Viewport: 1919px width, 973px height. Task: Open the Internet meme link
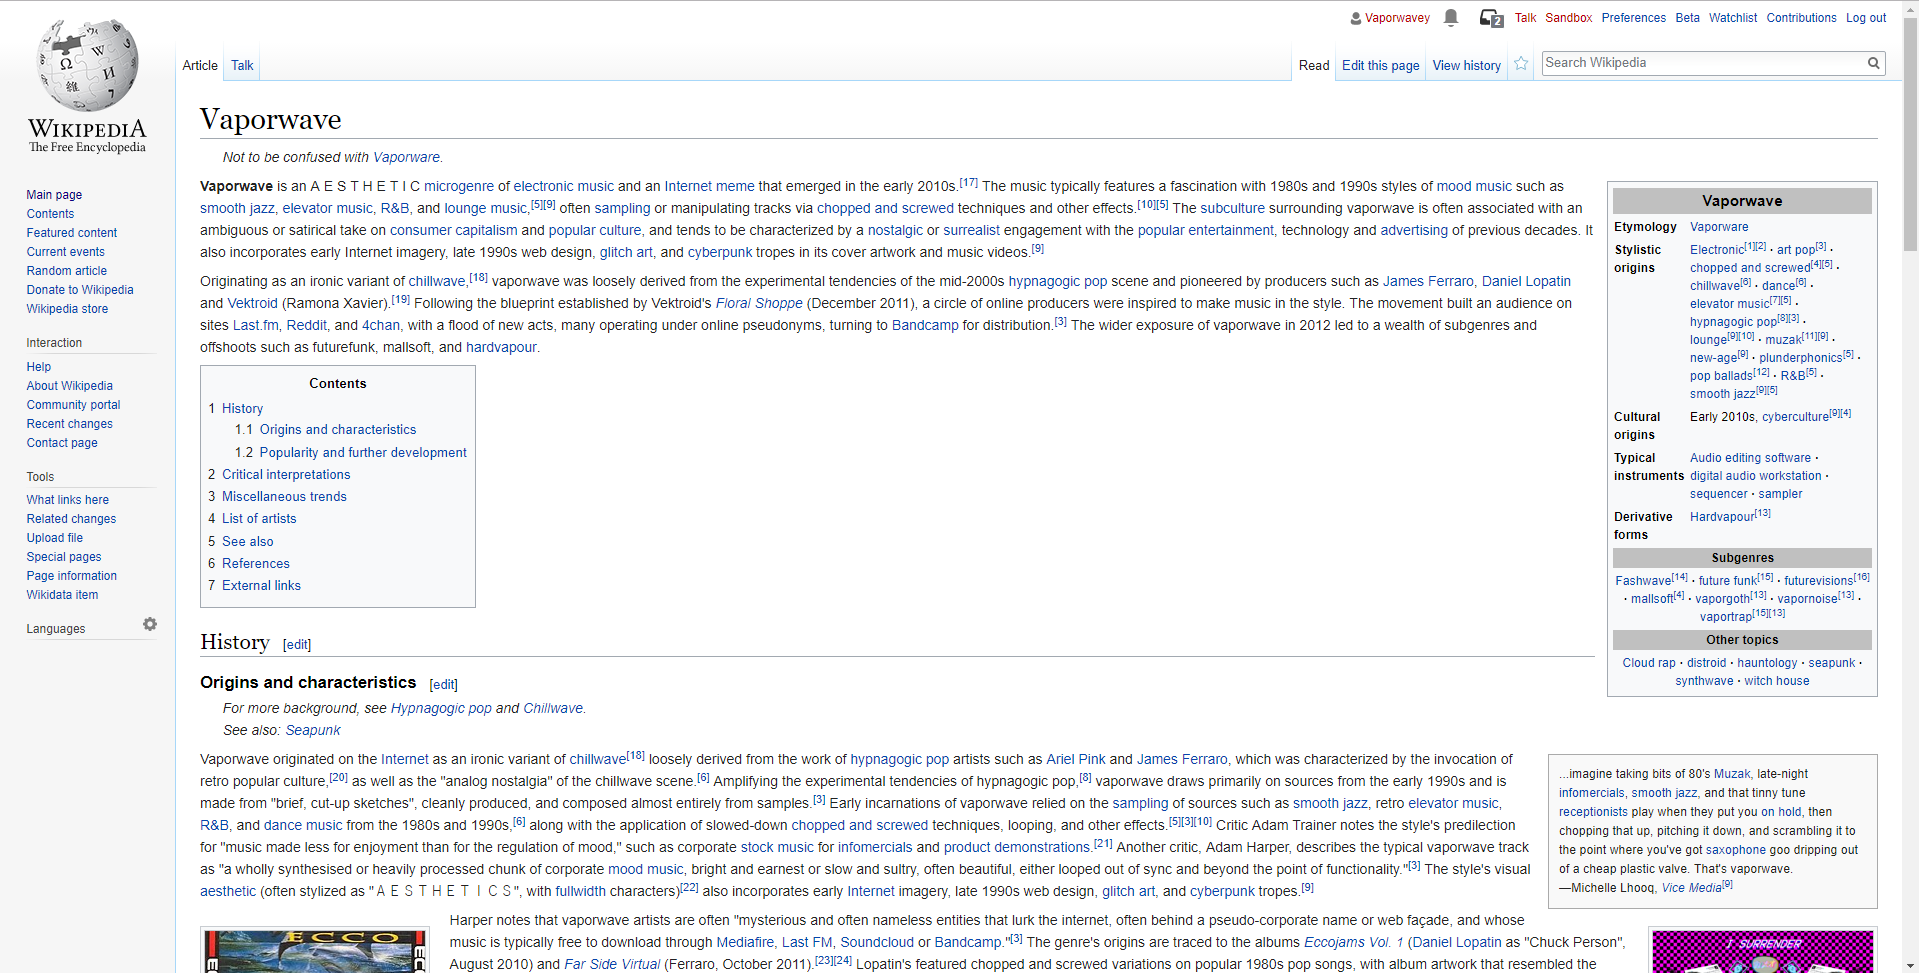710,187
